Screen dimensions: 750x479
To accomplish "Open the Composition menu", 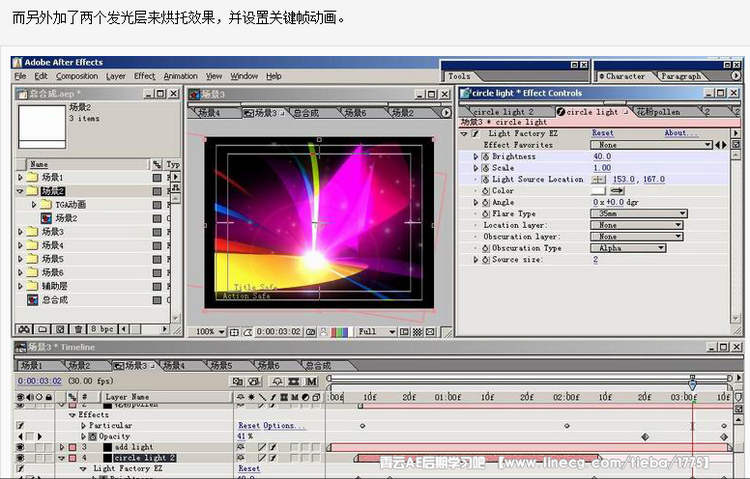I will (x=77, y=76).
